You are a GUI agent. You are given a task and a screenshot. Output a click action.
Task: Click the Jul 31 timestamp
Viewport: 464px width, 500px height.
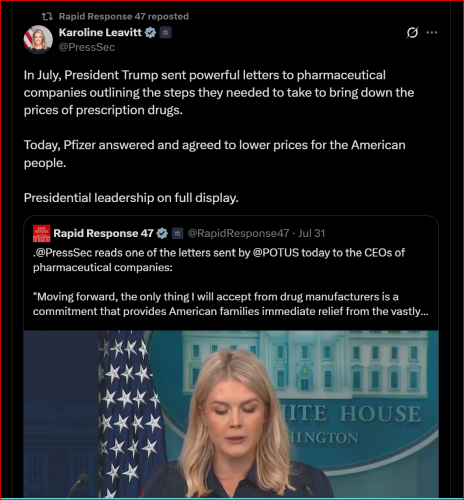point(311,233)
